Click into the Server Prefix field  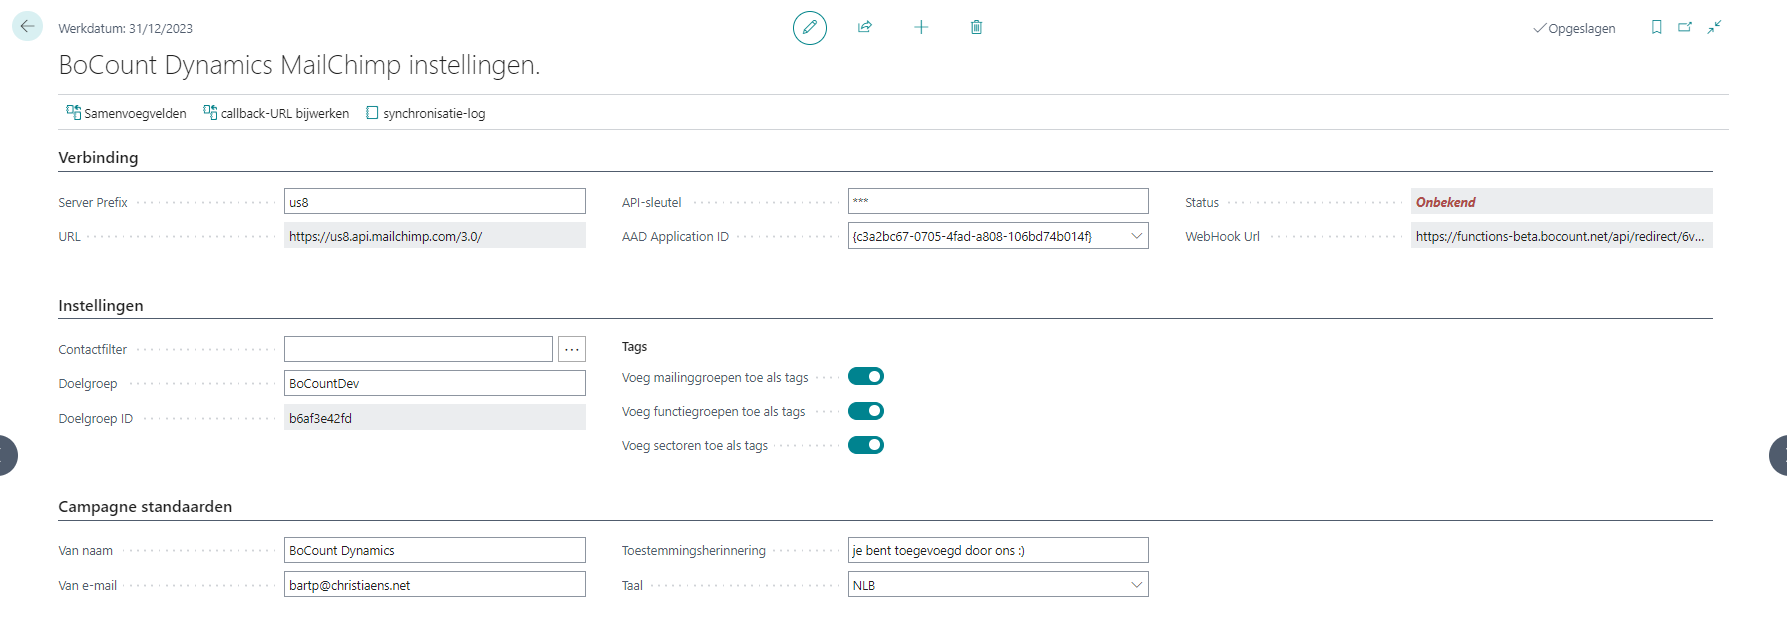coord(434,202)
